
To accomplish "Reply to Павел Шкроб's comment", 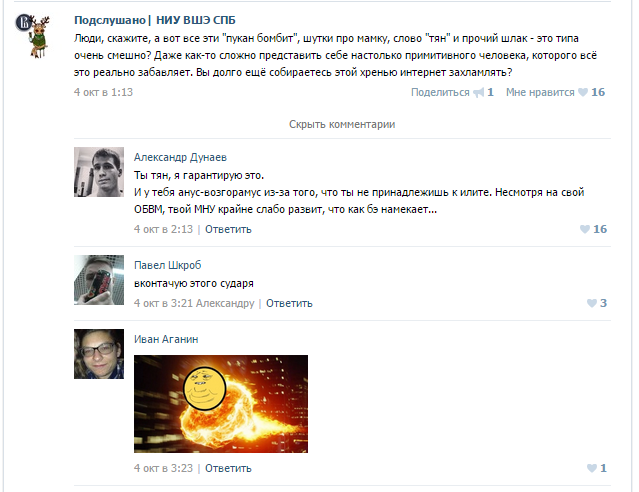I will 289,303.
